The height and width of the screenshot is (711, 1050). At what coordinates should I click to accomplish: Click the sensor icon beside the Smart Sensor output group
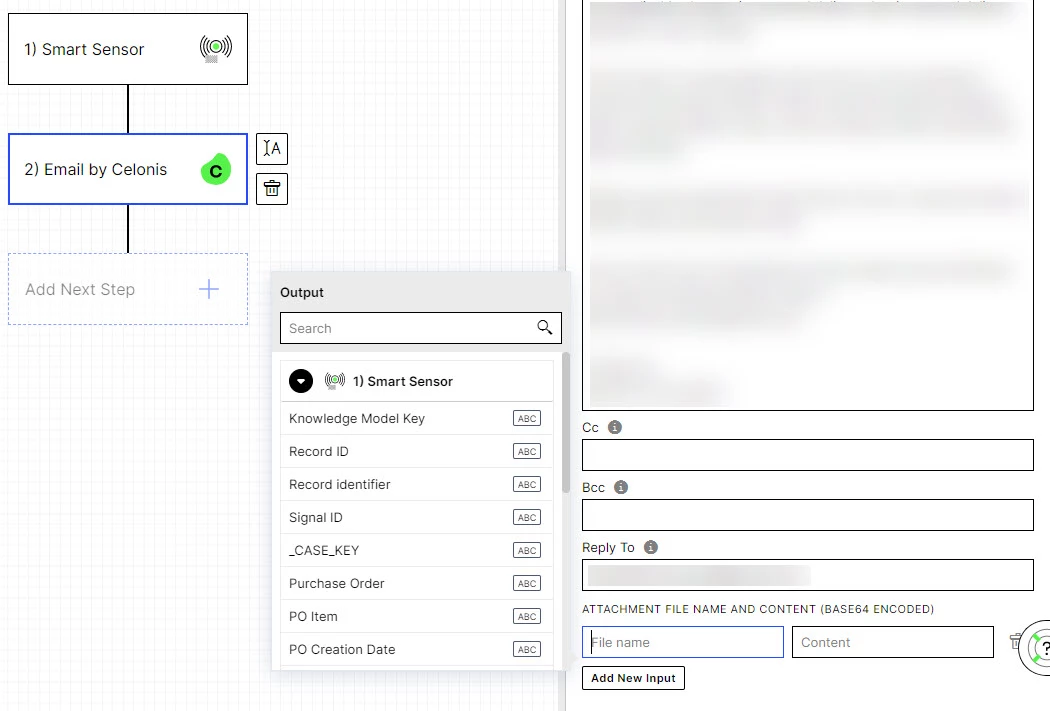point(335,381)
